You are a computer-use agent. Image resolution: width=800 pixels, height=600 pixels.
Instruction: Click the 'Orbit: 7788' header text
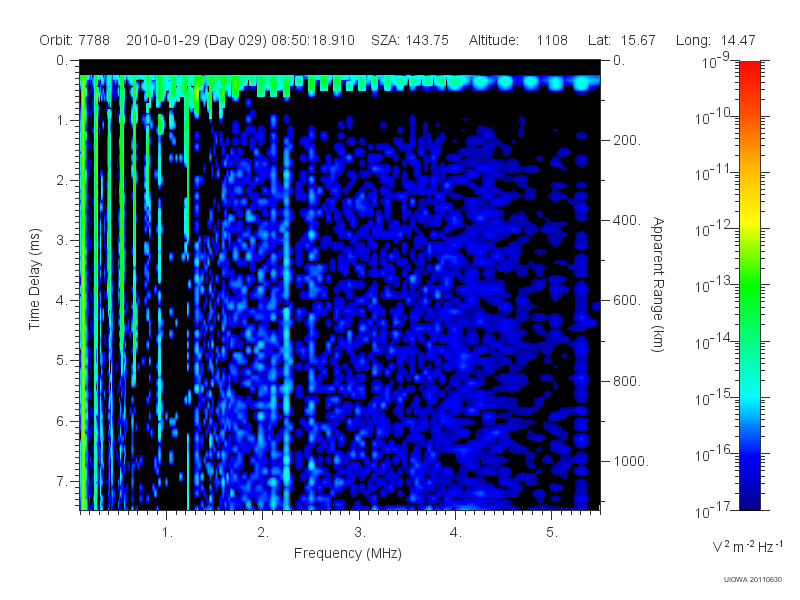[74, 40]
